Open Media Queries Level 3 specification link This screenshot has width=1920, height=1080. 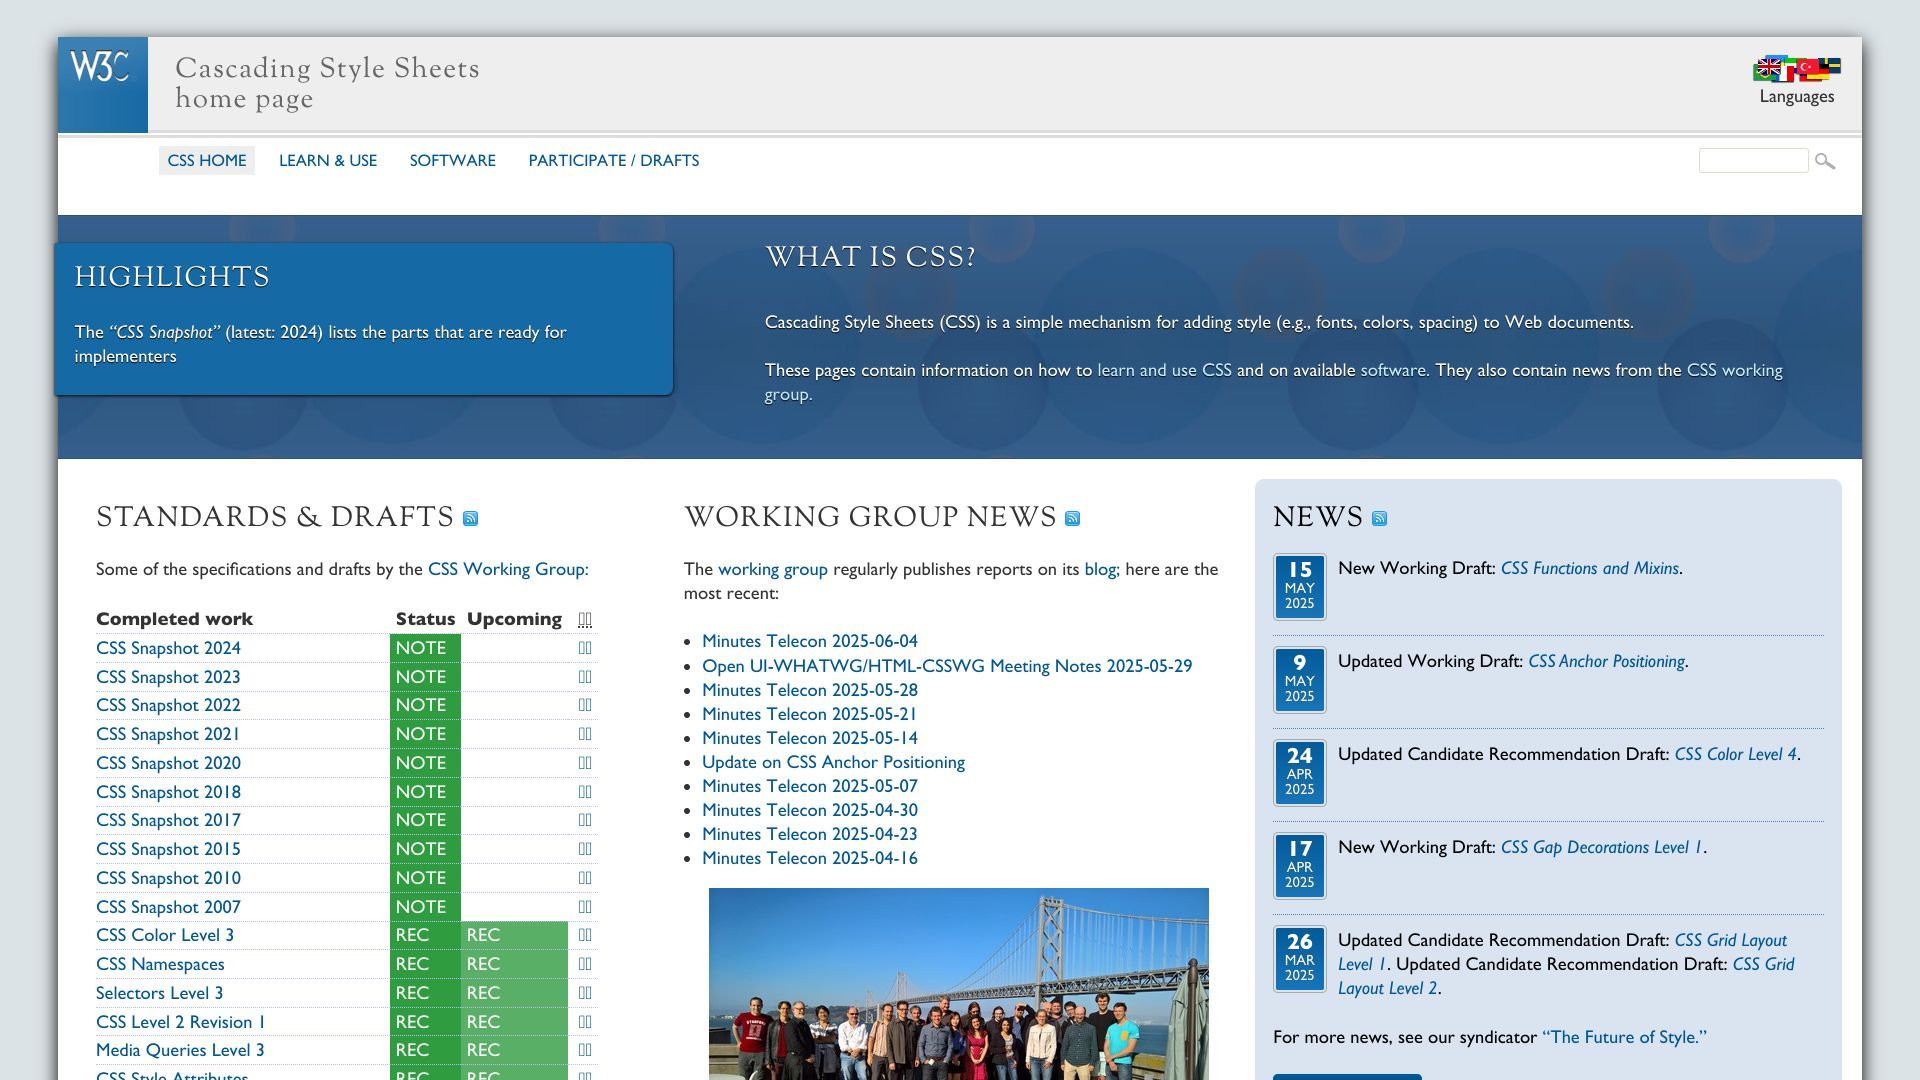tap(180, 1050)
